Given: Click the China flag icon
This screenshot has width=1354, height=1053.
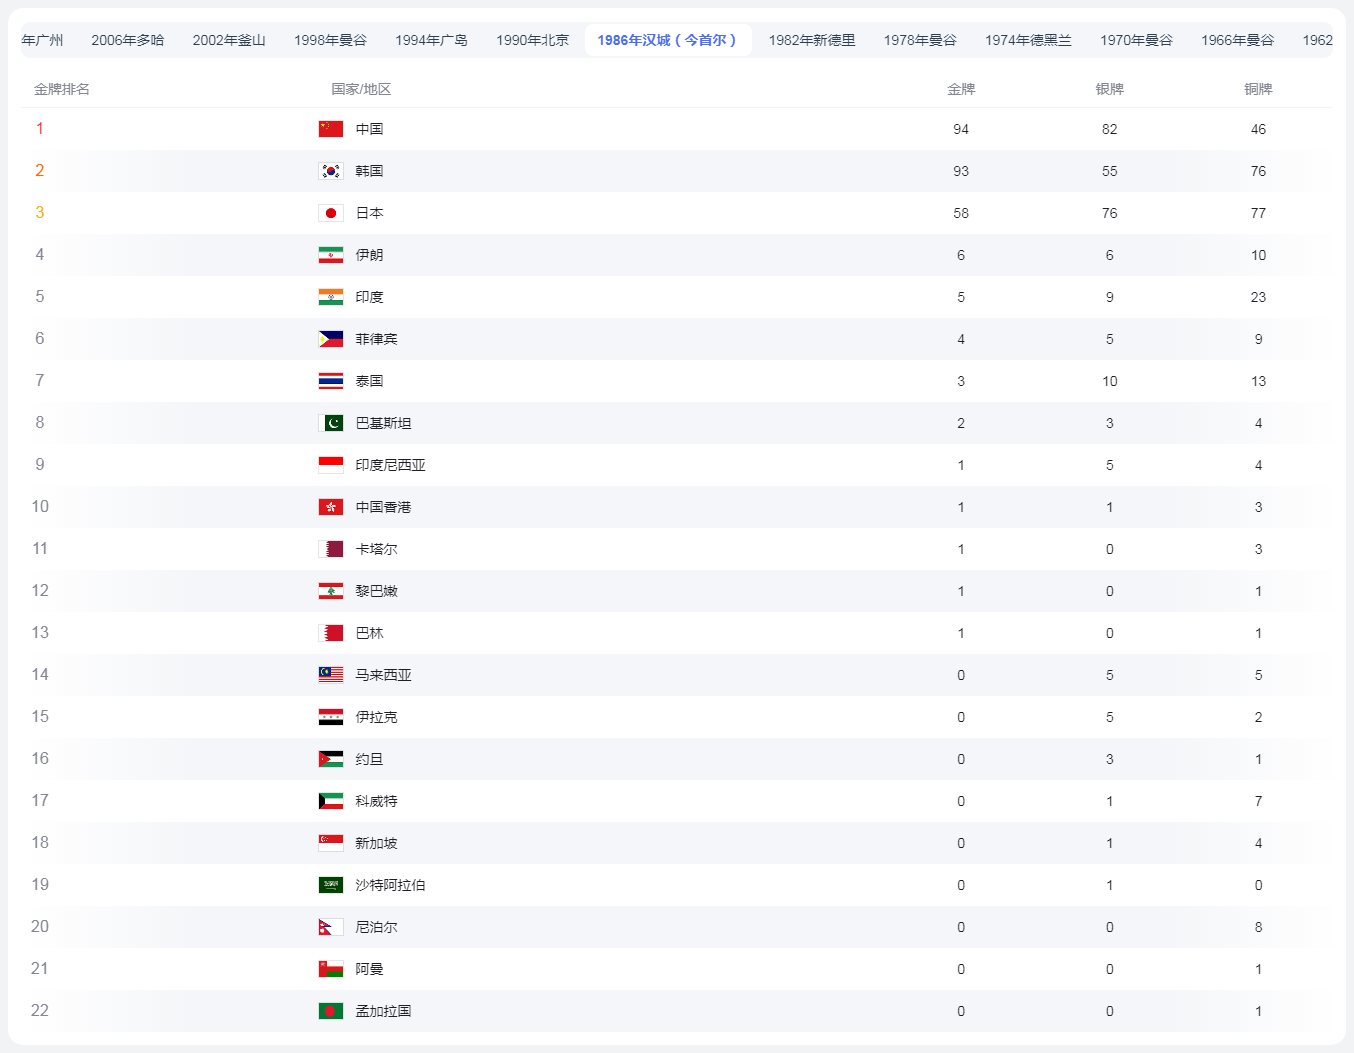Looking at the screenshot, I should coord(331,129).
